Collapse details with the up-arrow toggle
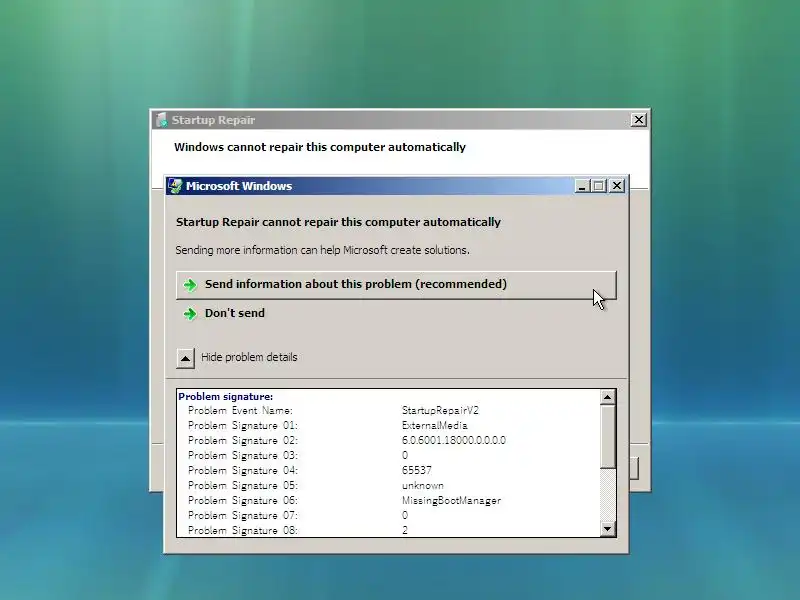 click(x=185, y=358)
